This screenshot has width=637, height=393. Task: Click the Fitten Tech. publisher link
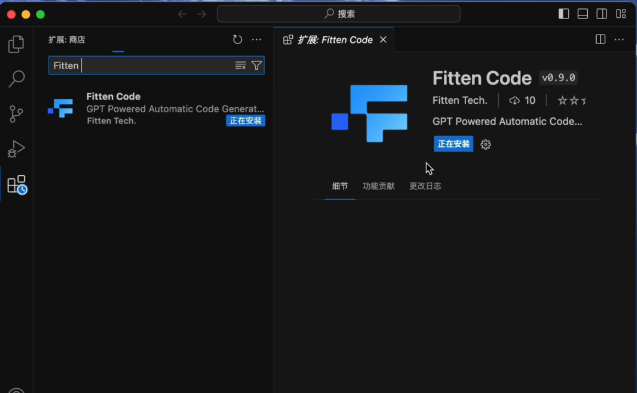459,100
